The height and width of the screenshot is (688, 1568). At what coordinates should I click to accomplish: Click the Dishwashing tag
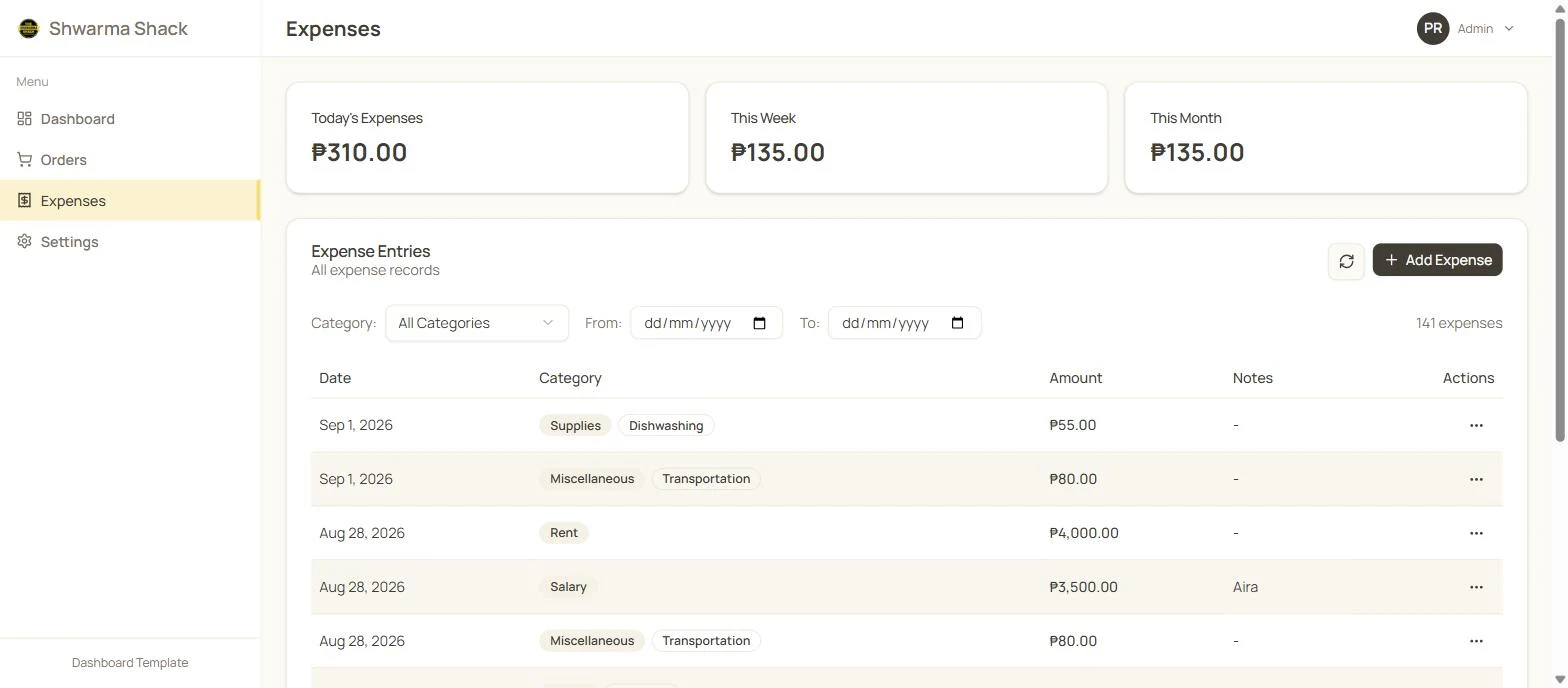coord(666,425)
